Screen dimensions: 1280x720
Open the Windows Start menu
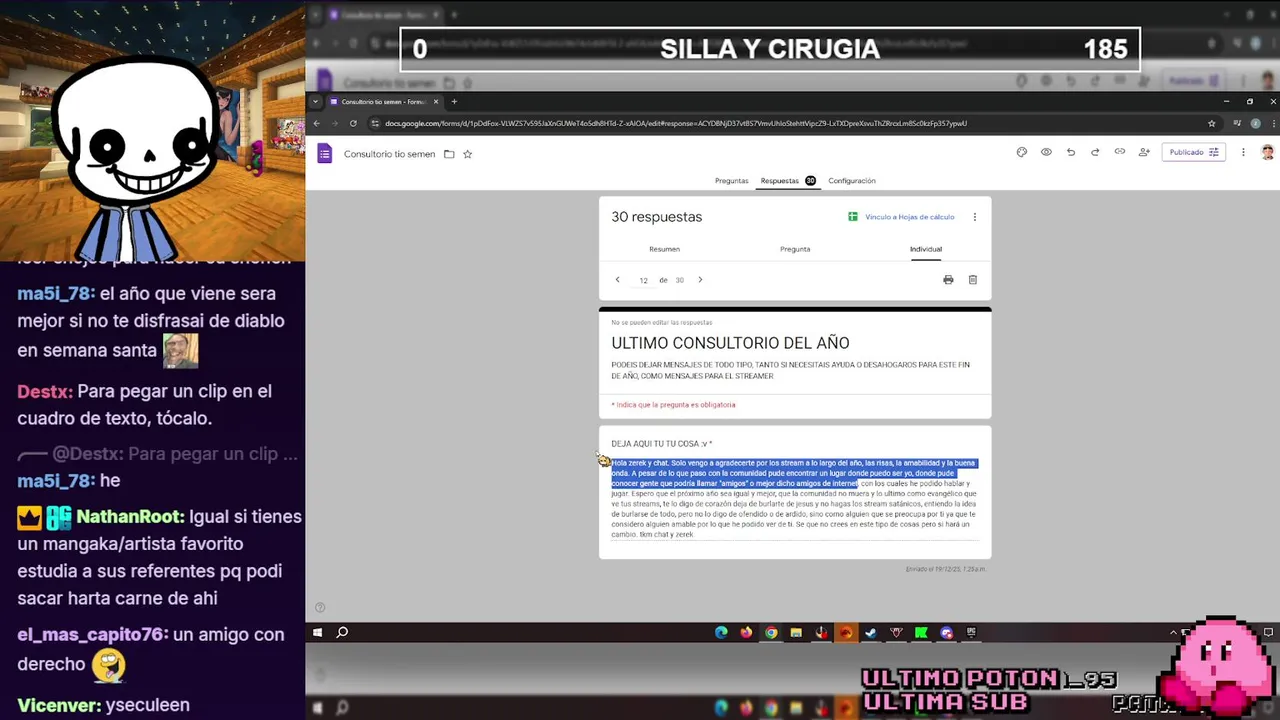coord(318,632)
